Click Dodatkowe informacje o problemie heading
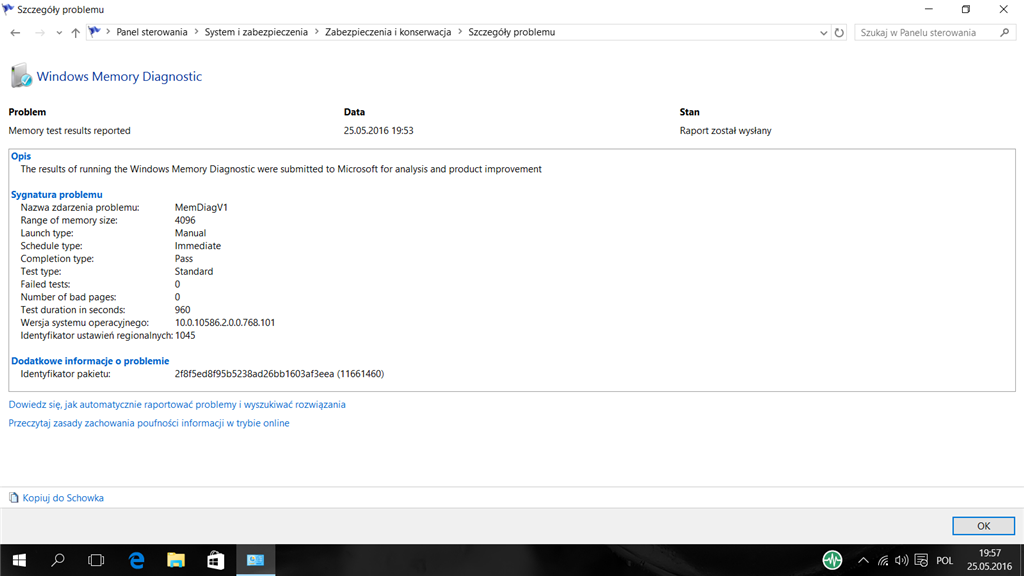This screenshot has height=576, width=1024. (x=90, y=361)
